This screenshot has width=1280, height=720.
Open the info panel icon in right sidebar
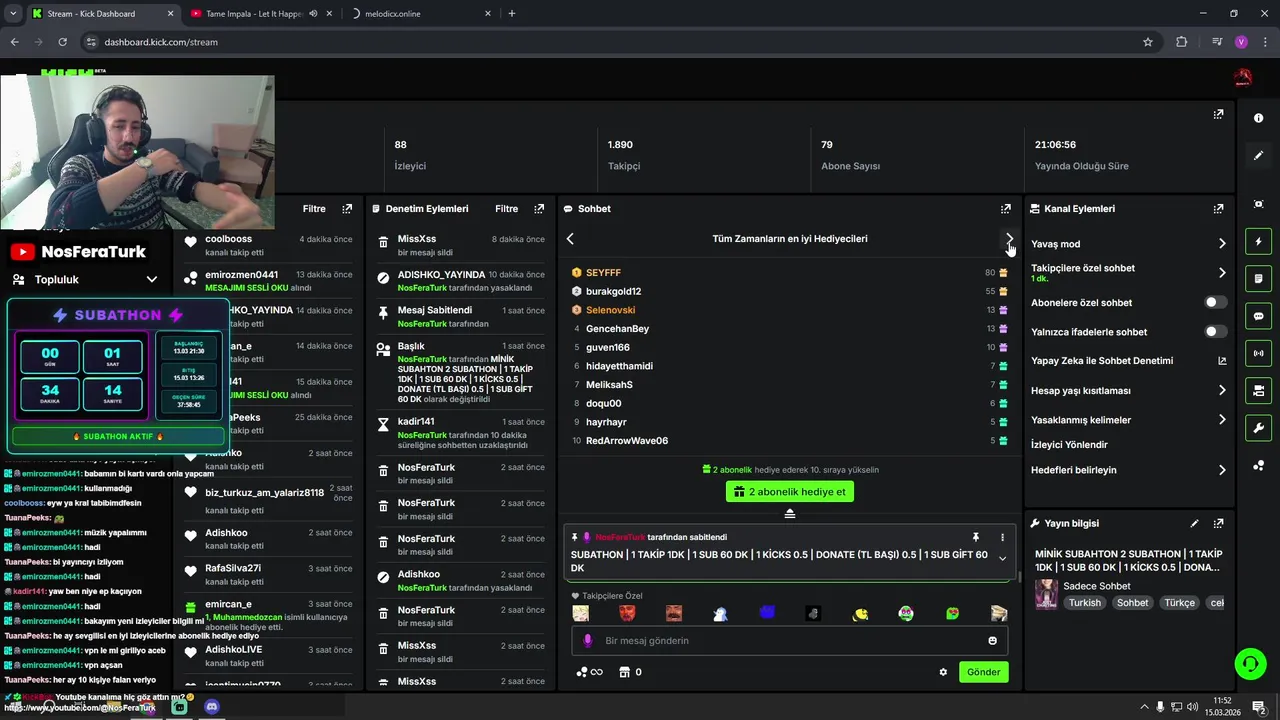(1258, 118)
